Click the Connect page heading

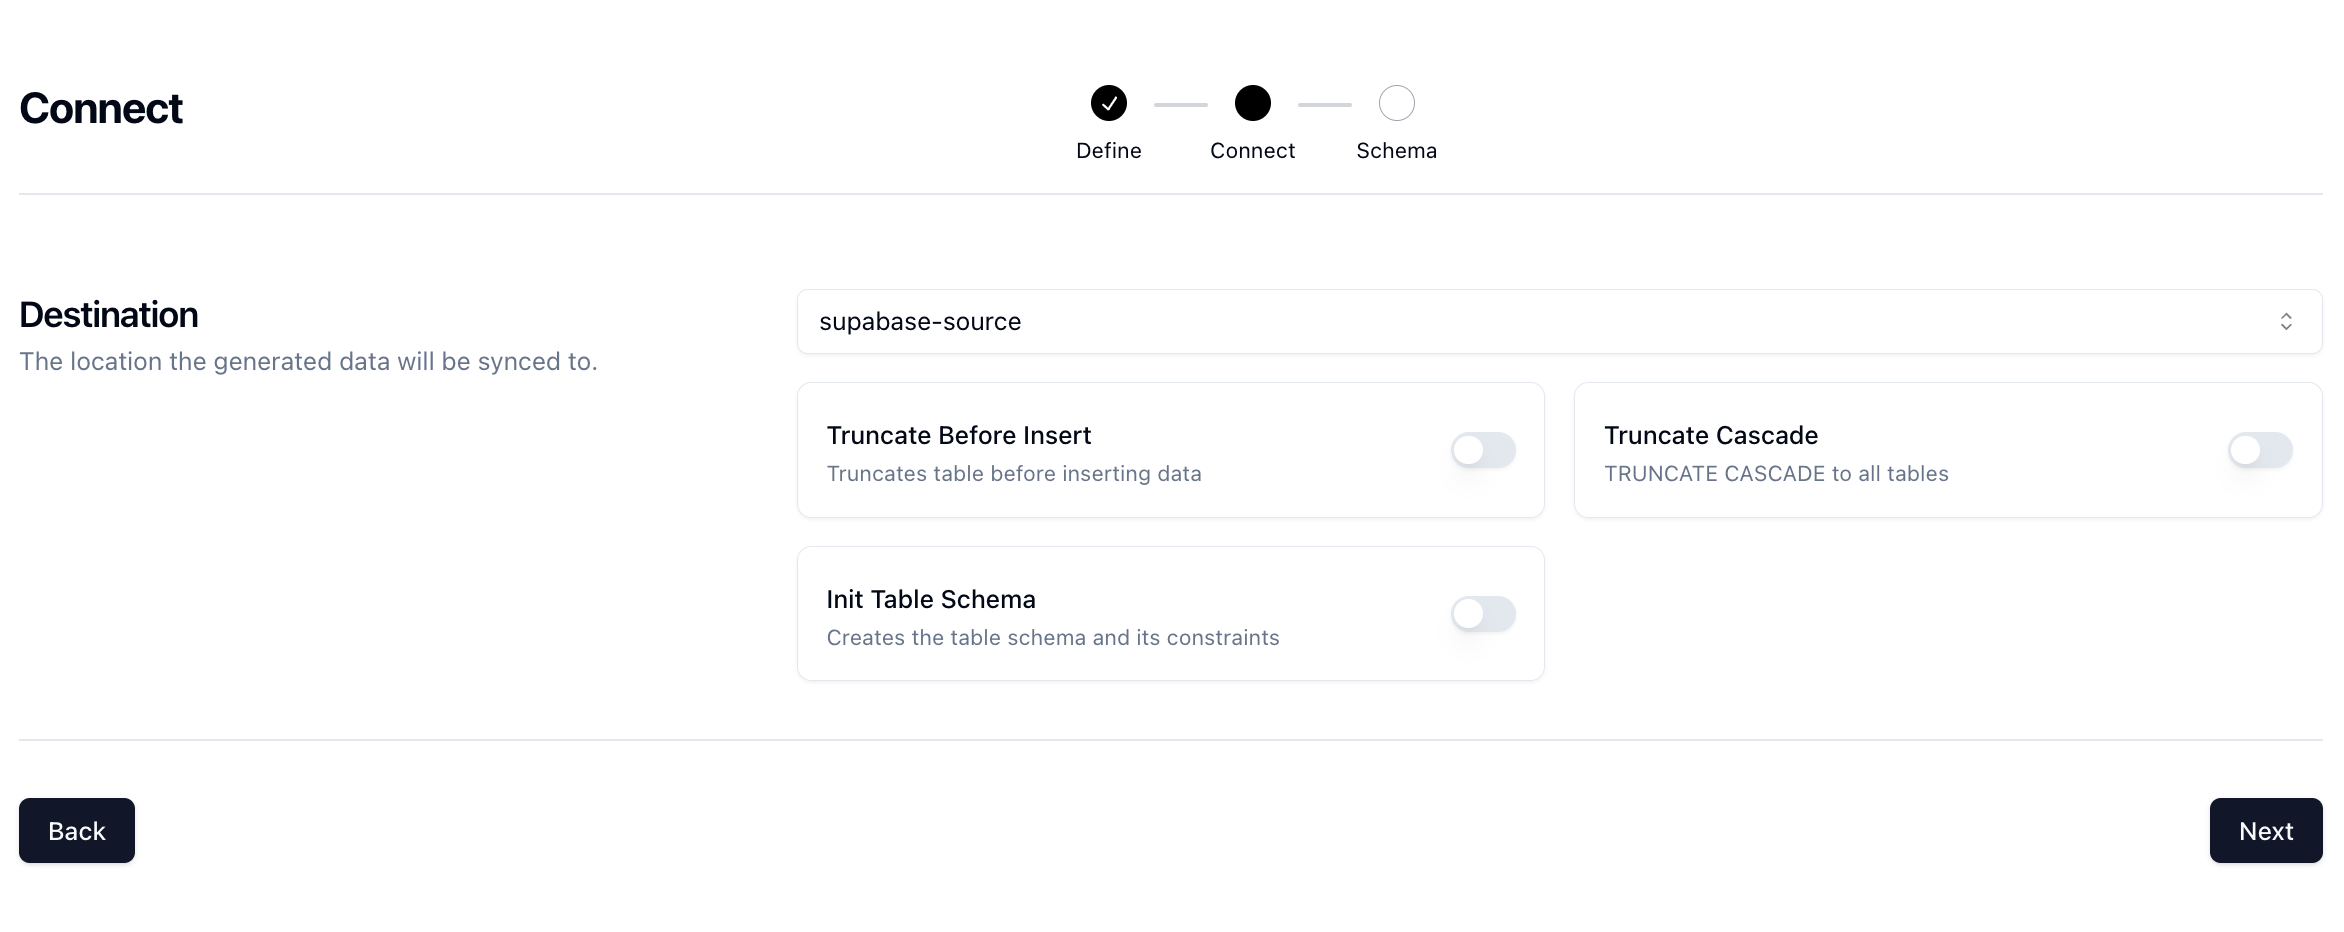tap(100, 108)
